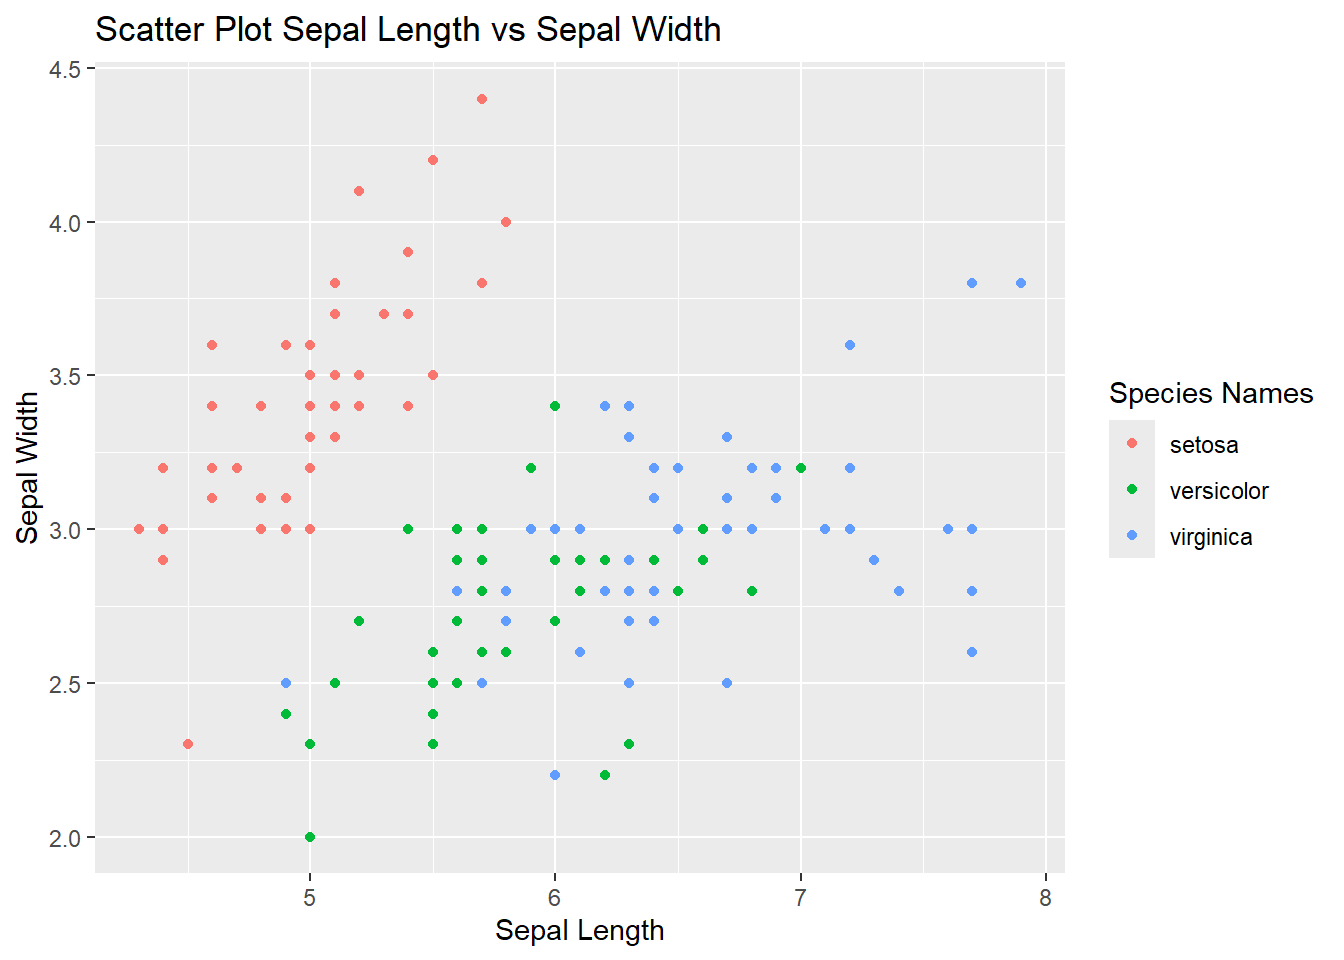Select the "versicolor" legend label
This screenshot has width=1344, height=960.
pos(1219,491)
